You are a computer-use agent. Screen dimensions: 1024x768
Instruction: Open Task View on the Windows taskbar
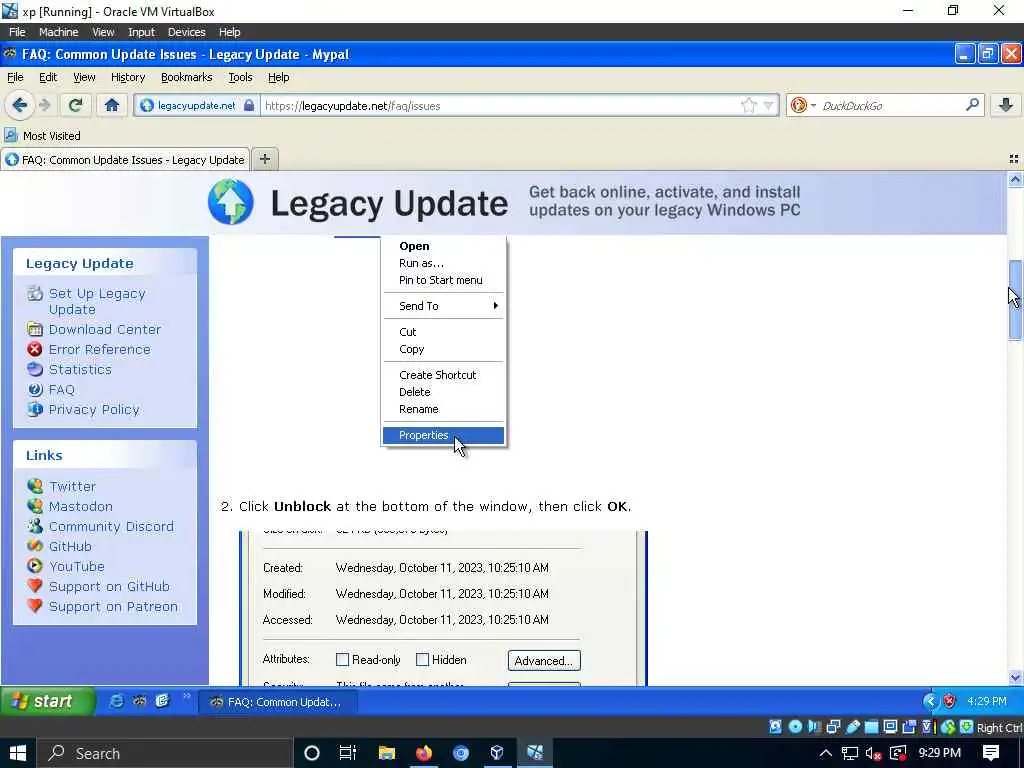(x=348, y=753)
